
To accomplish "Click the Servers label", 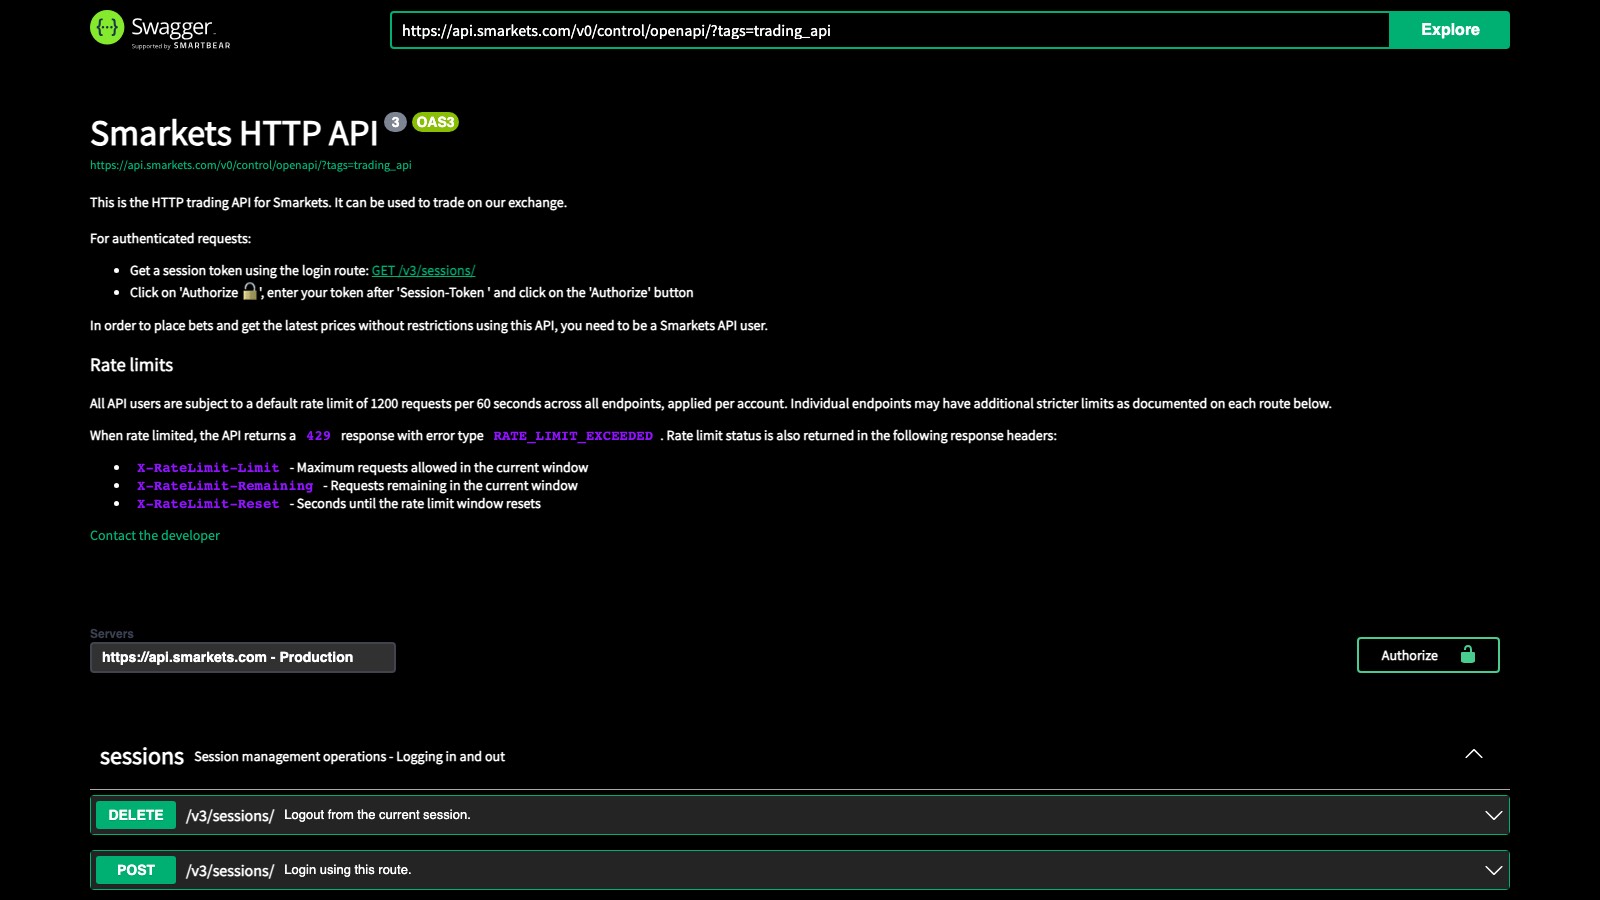I will 111,633.
